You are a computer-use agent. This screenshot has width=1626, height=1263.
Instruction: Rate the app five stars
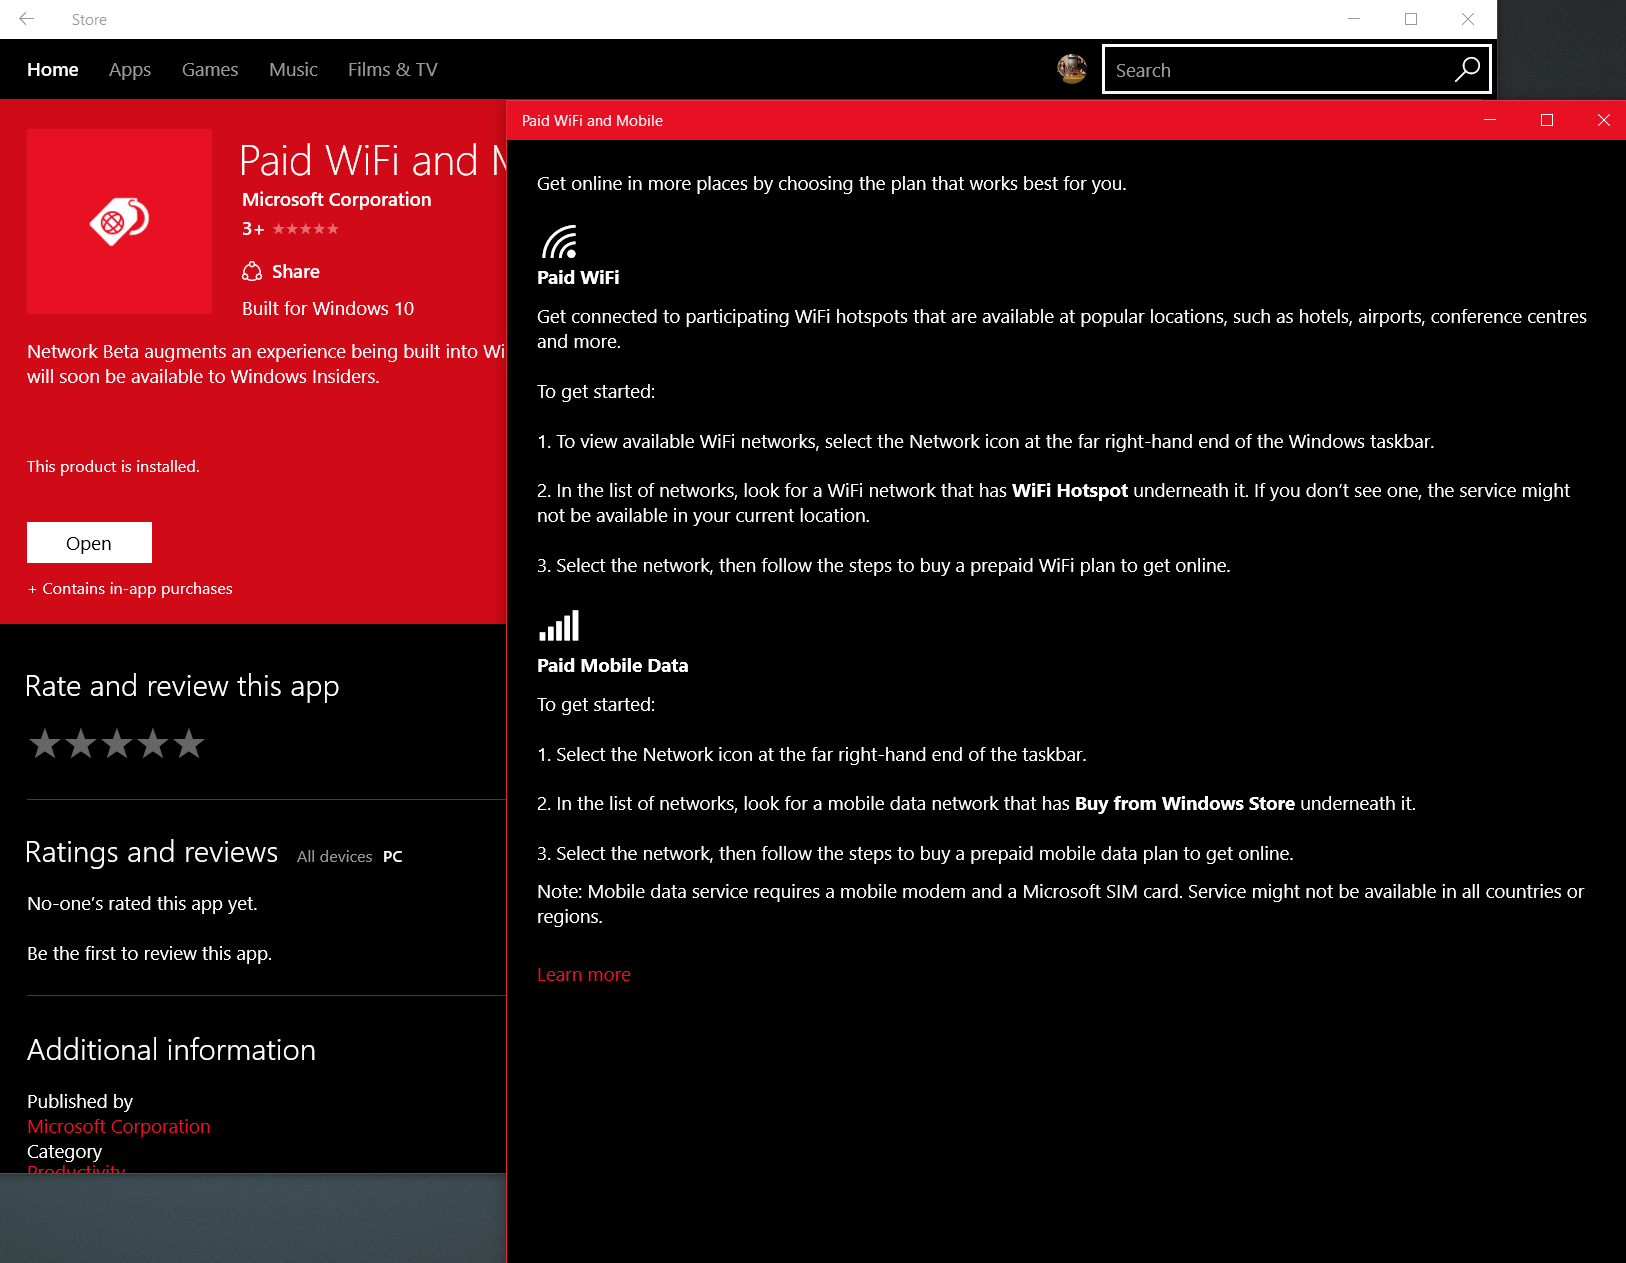(x=189, y=743)
